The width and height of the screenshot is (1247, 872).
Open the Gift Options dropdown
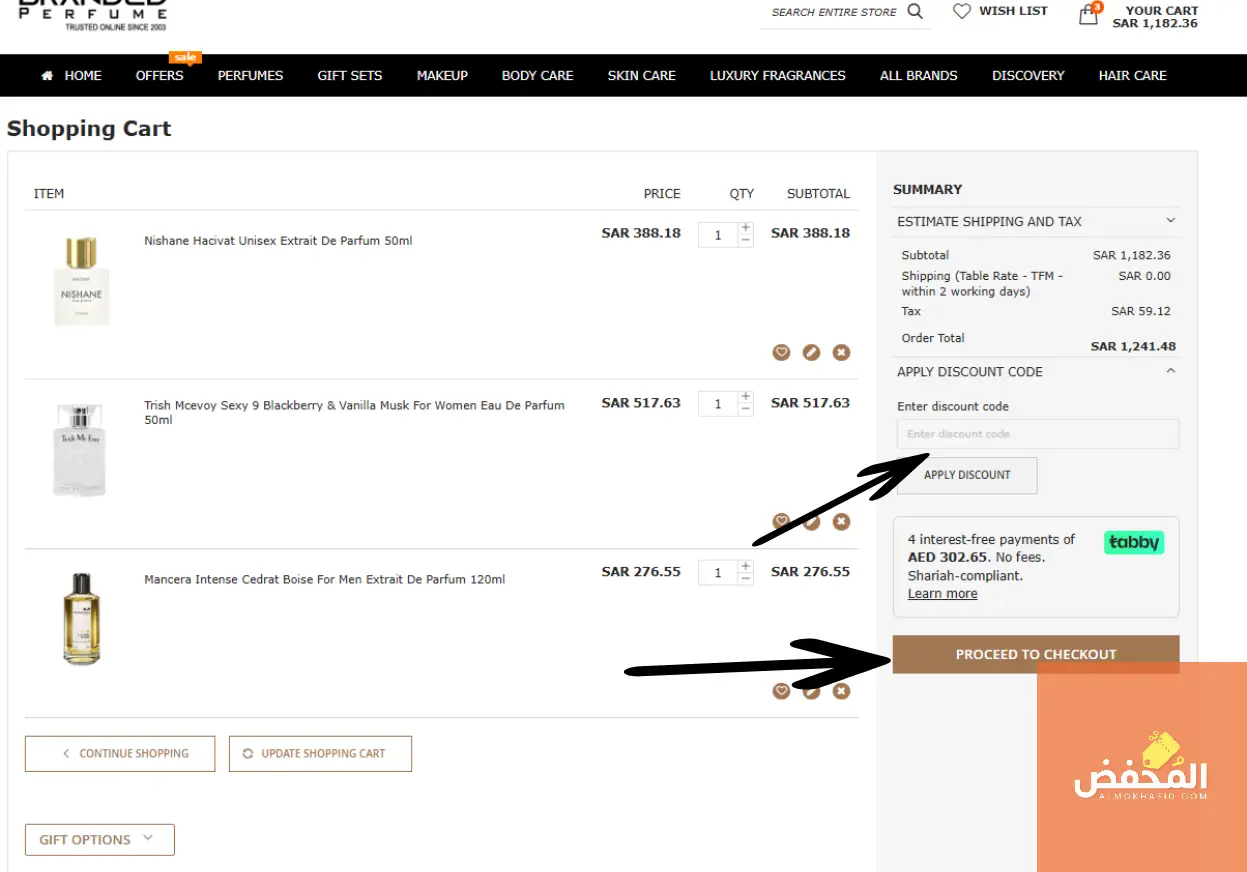coord(100,840)
